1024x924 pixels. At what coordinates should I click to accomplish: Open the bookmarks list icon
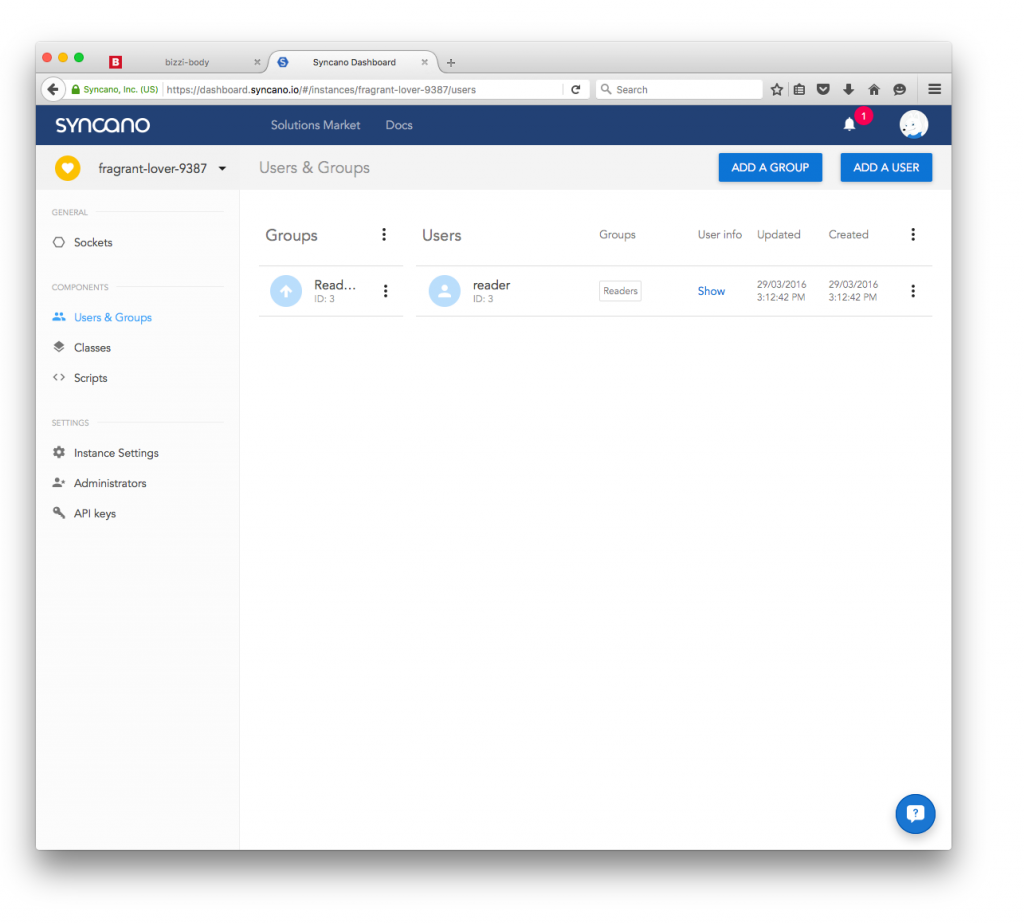[x=799, y=89]
